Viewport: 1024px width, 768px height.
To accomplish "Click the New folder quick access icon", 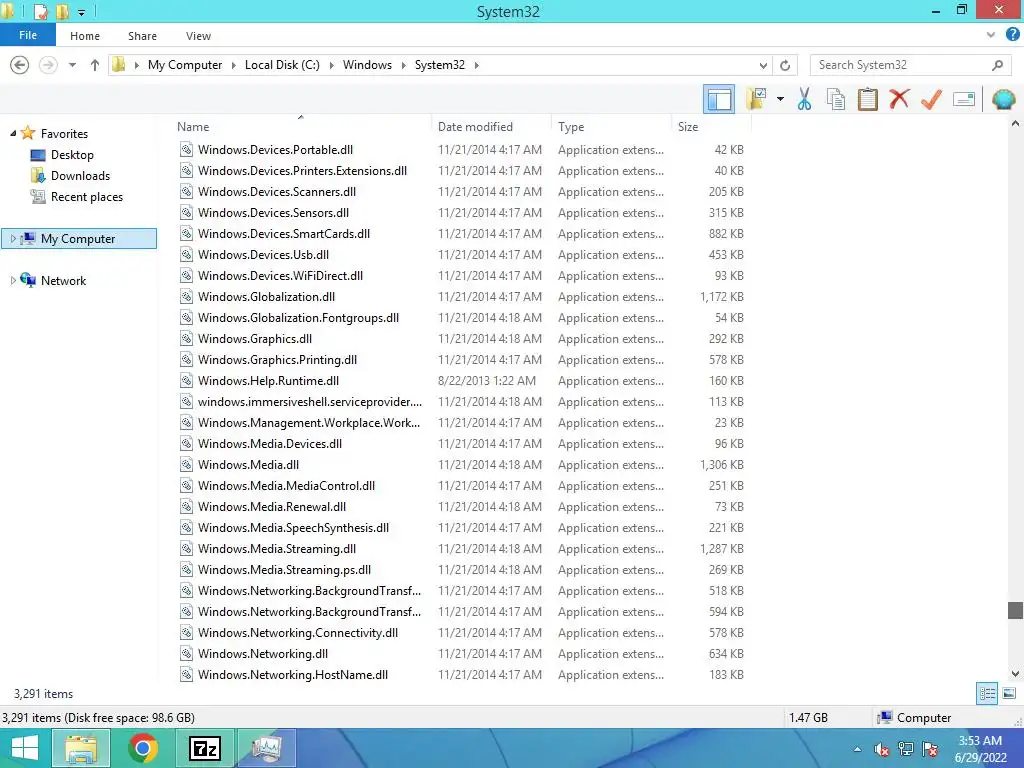I will coord(62,11).
